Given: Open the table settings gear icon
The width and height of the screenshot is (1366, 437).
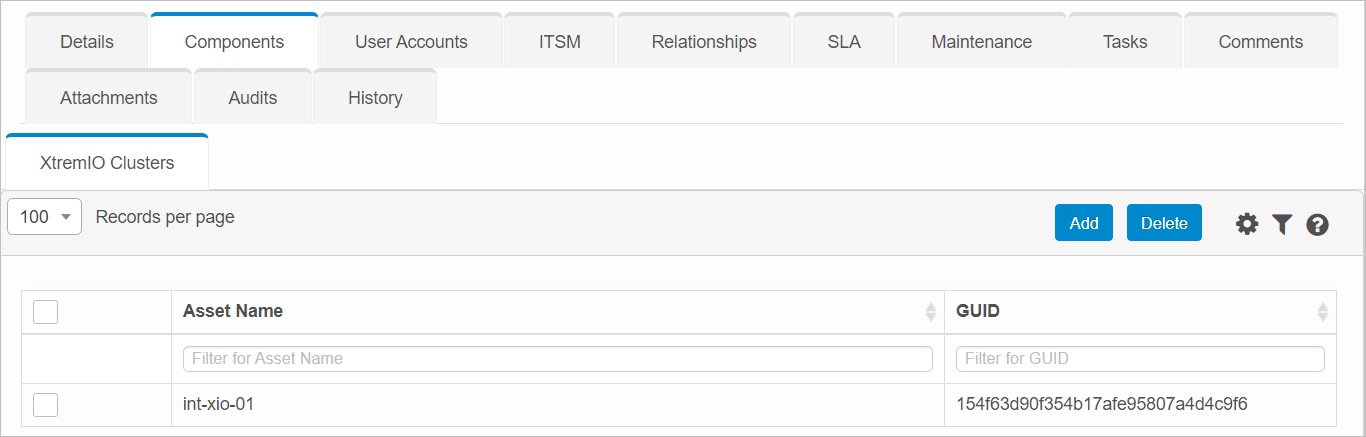Looking at the screenshot, I should 1247,224.
